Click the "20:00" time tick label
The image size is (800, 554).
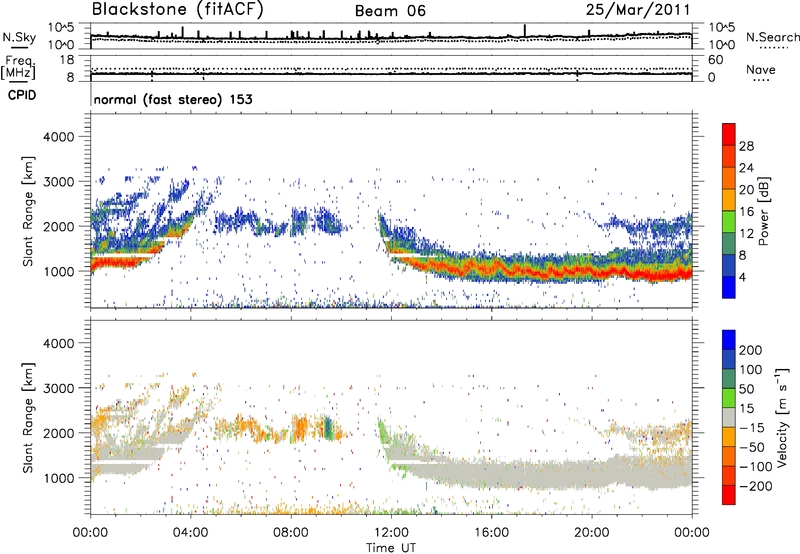click(x=591, y=533)
